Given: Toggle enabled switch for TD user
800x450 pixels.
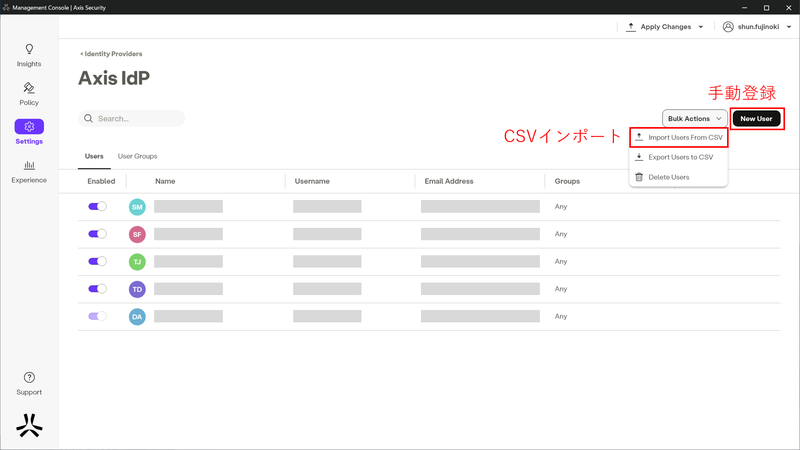Looking at the screenshot, I should point(97,289).
